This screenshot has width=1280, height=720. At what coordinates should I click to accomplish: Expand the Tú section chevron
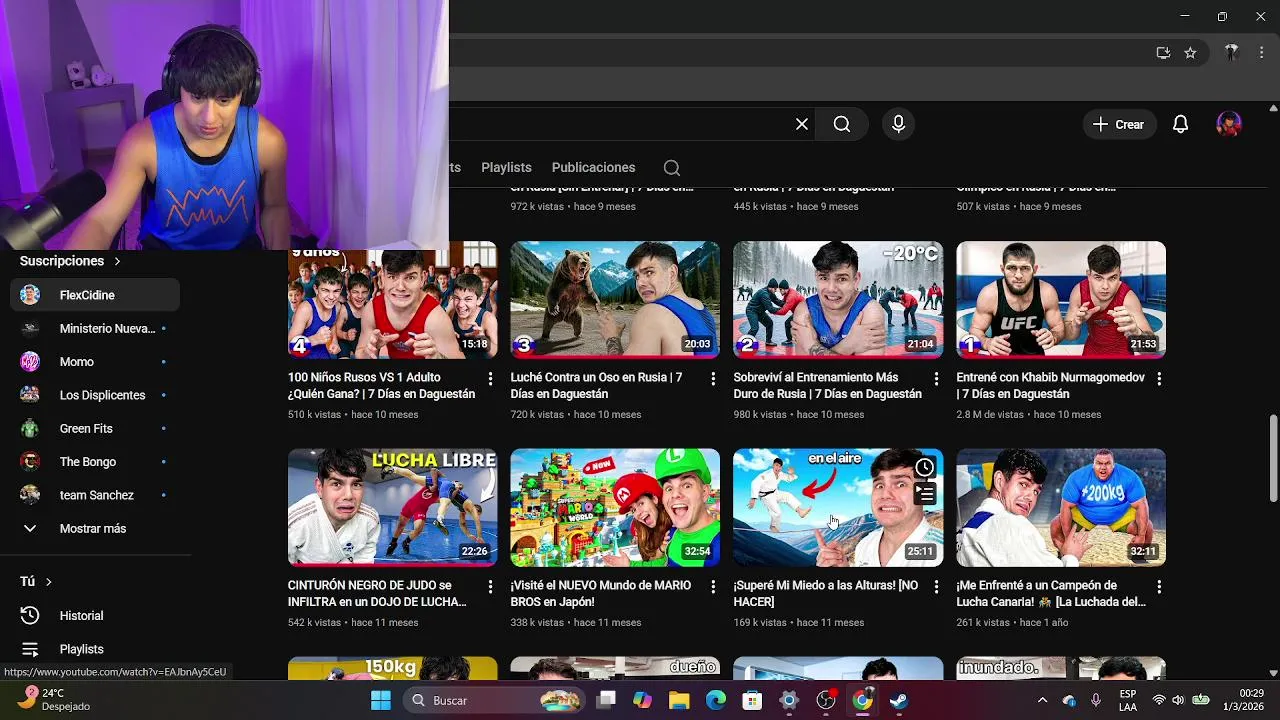(48, 582)
